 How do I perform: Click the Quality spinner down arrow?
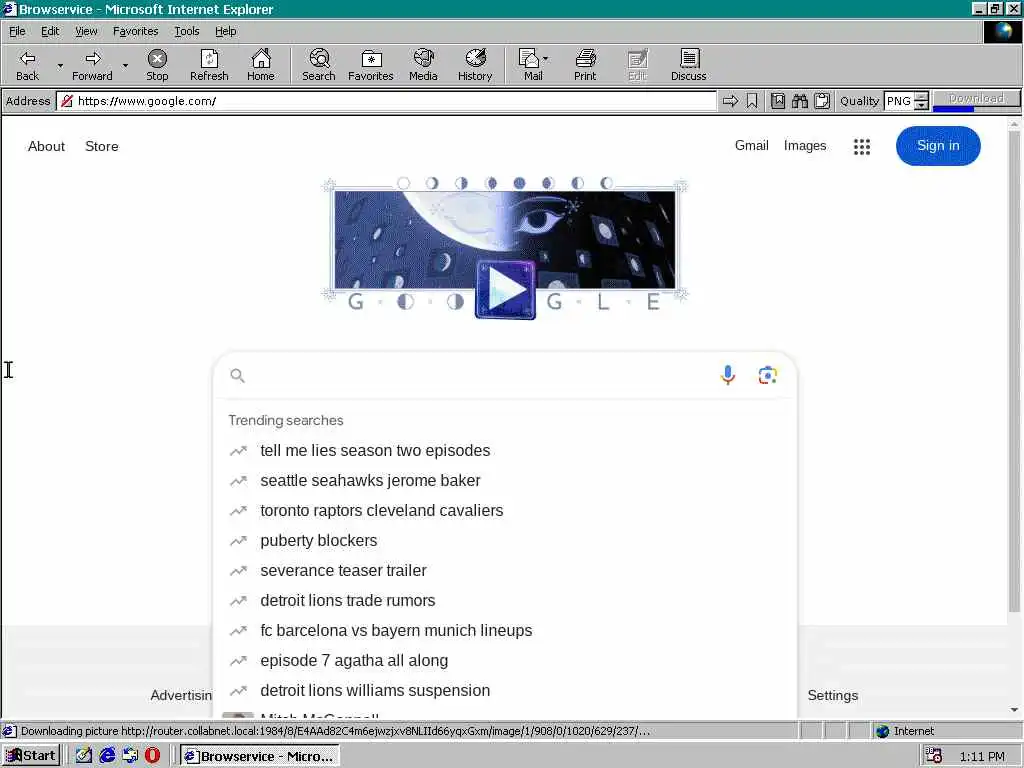pyautogui.click(x=921, y=105)
